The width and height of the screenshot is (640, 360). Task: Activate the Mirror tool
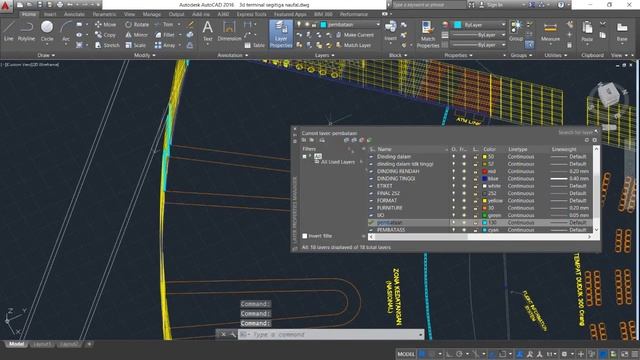tap(136, 35)
